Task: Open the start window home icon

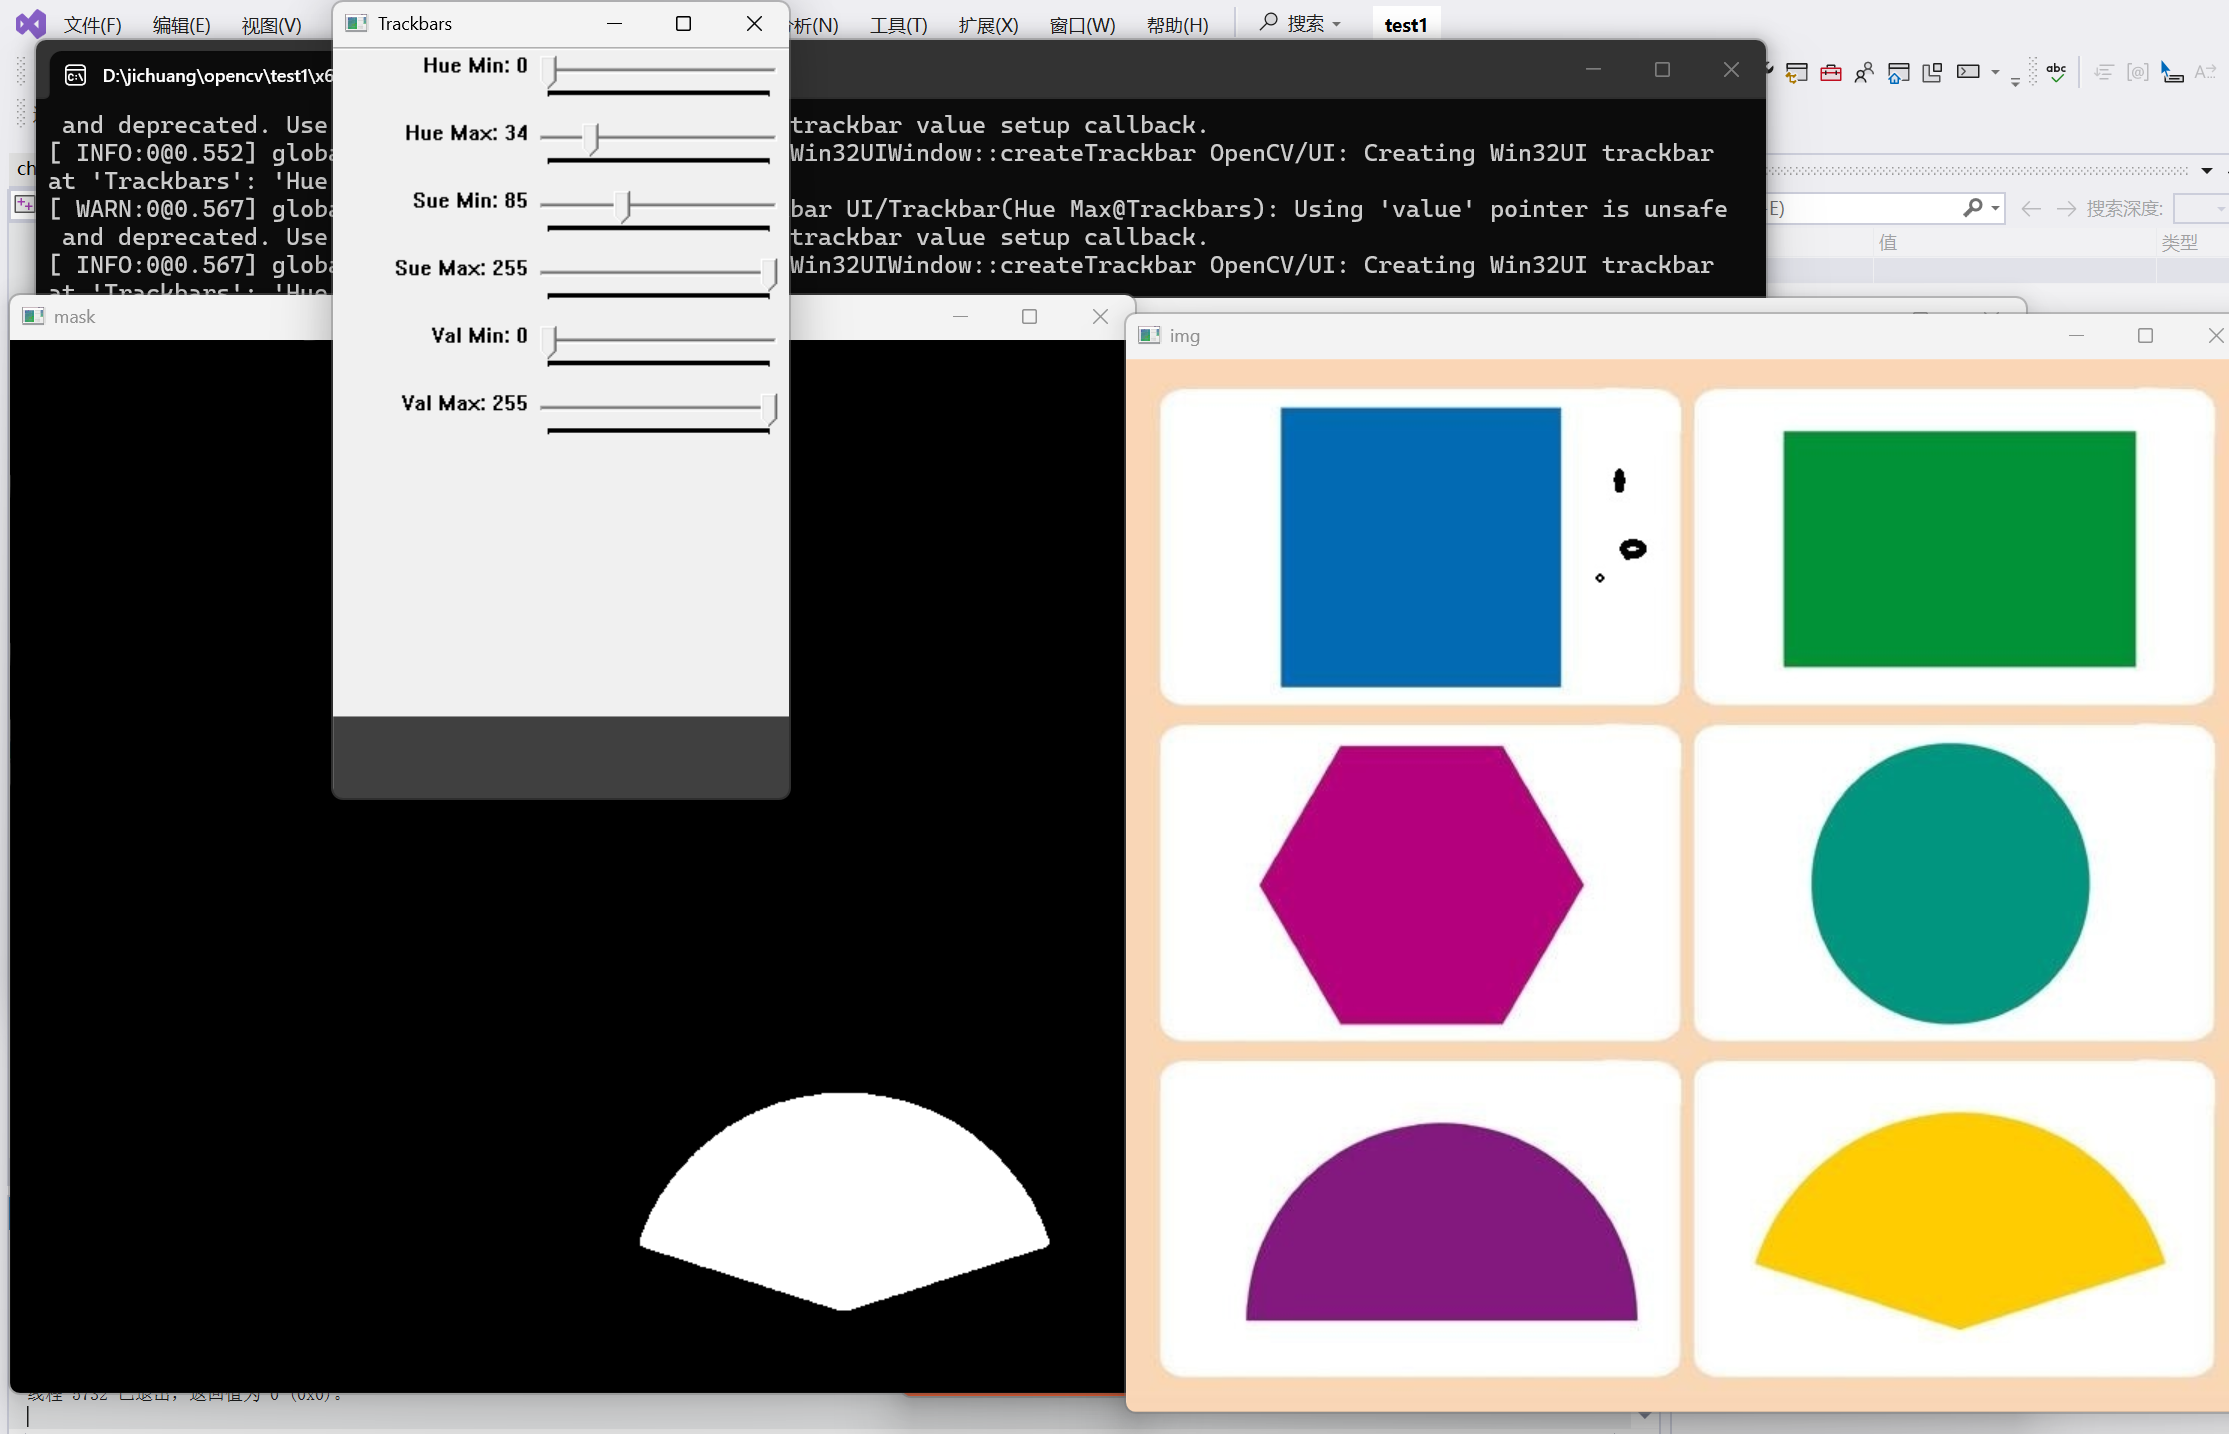Action: (1898, 72)
